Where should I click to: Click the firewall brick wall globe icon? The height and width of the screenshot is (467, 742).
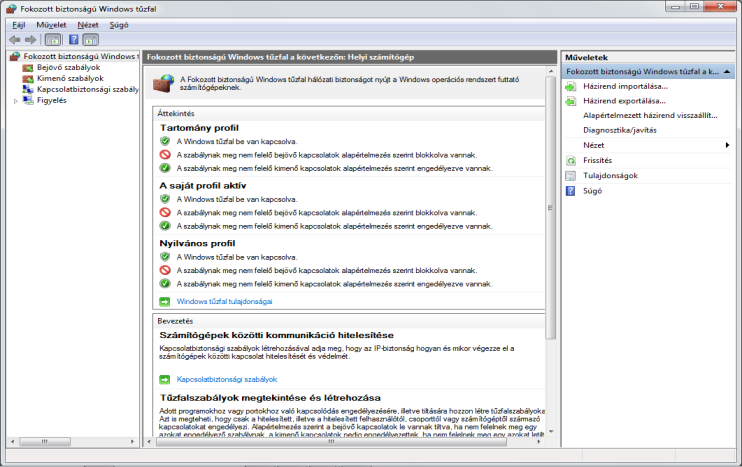[x=164, y=83]
